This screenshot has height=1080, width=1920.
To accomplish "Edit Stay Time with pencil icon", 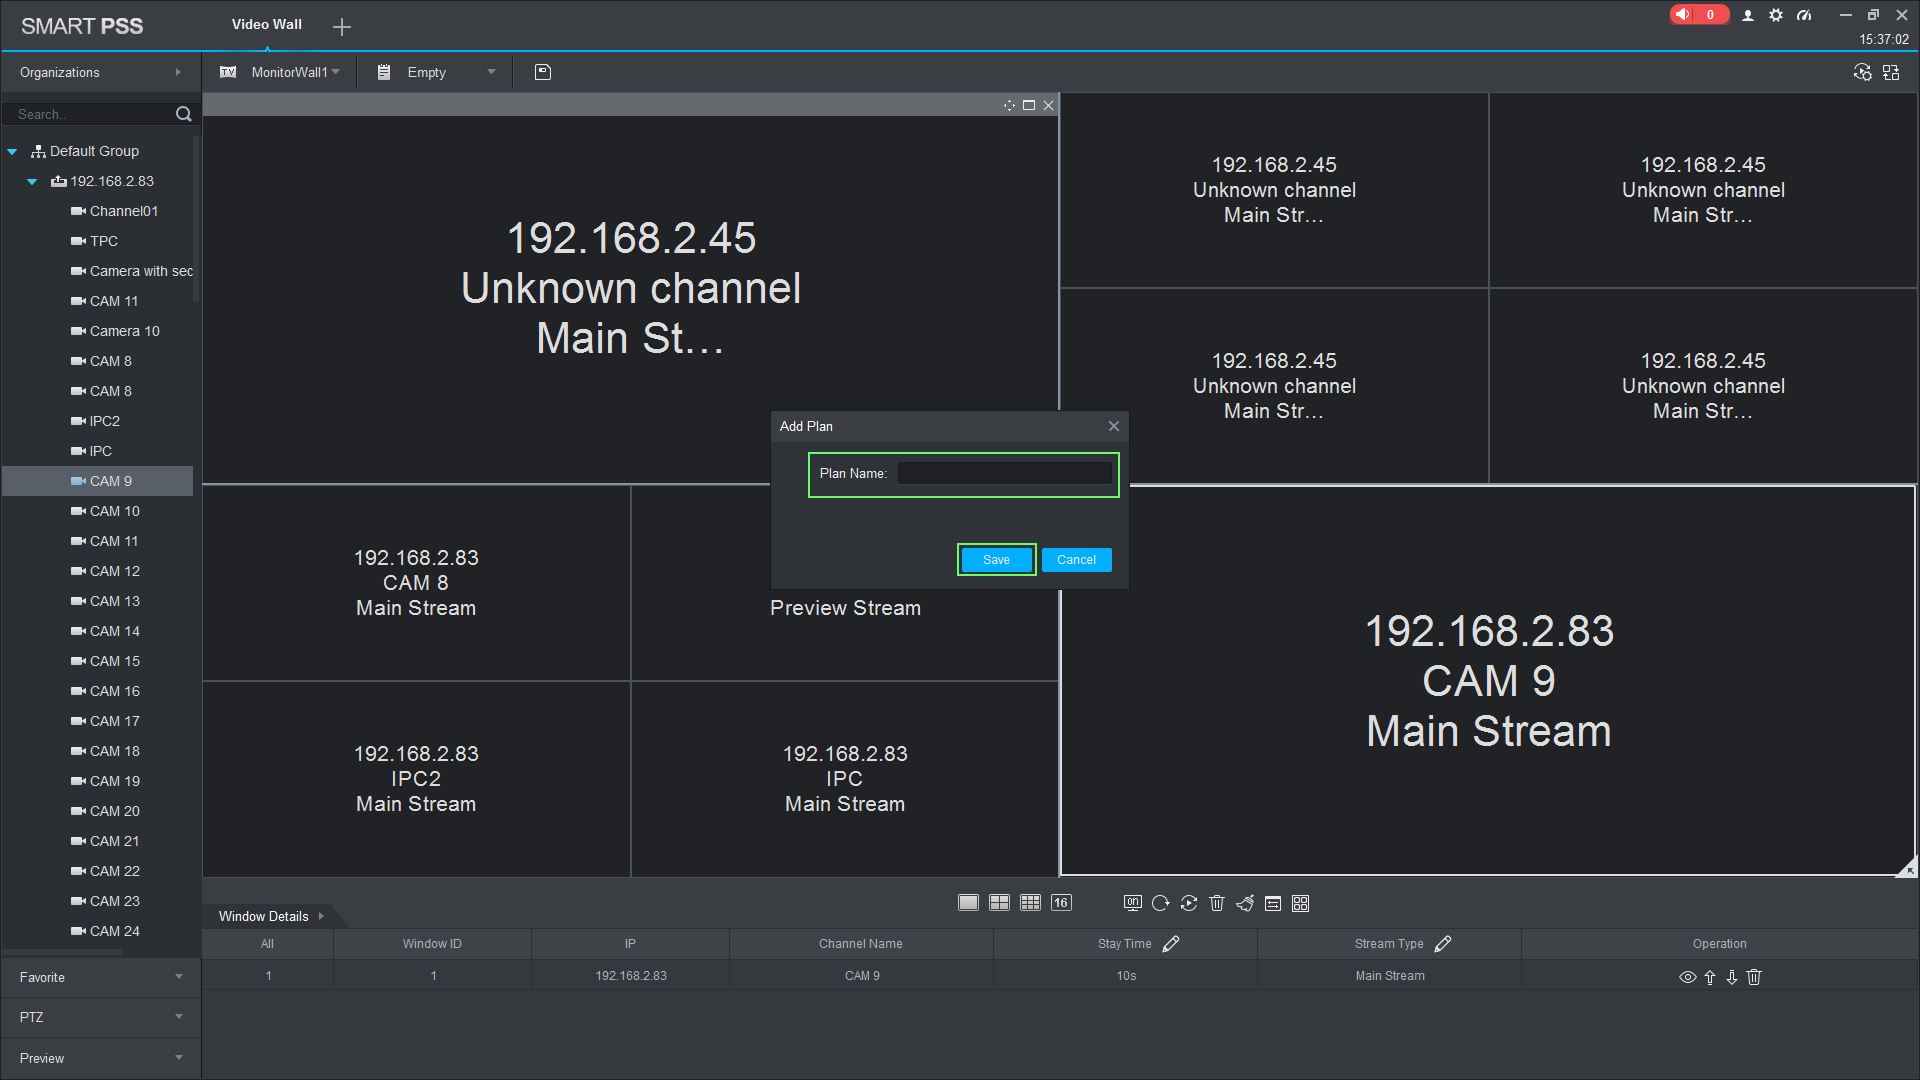I will (1171, 944).
